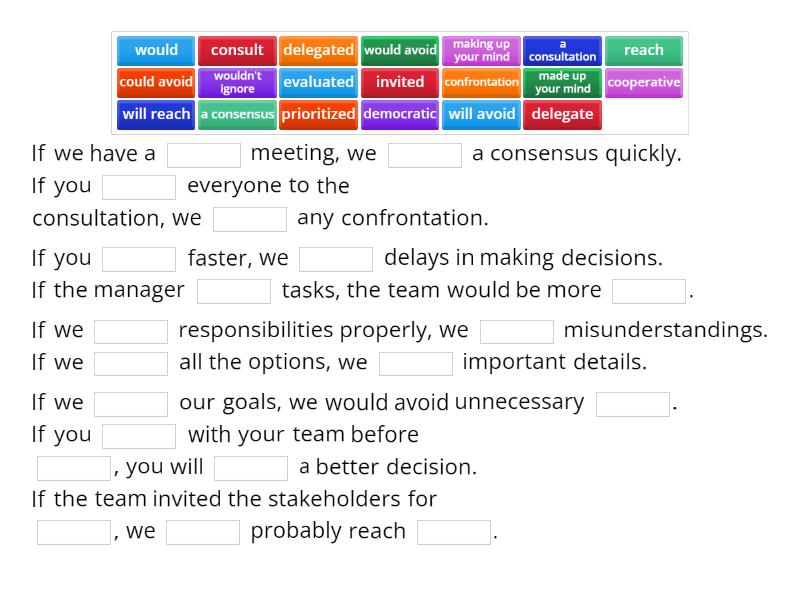
Task: Pick the blue 'evaluated' tile
Action: pyautogui.click(x=318, y=82)
